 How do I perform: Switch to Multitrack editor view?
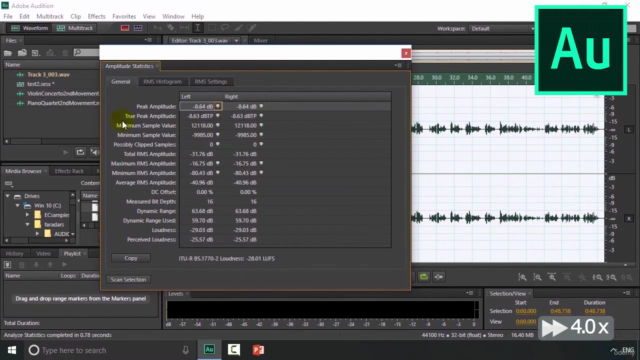tap(75, 28)
